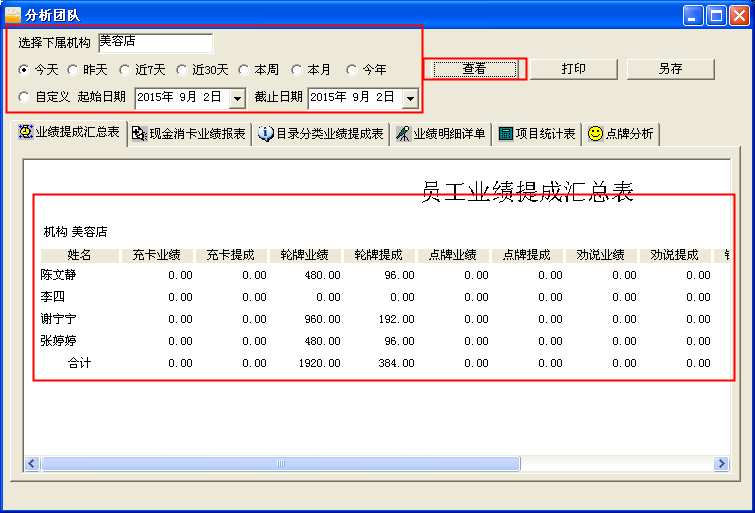Enable the 自定义 custom date option
Image resolution: width=755 pixels, height=513 pixels.
pos(24,97)
